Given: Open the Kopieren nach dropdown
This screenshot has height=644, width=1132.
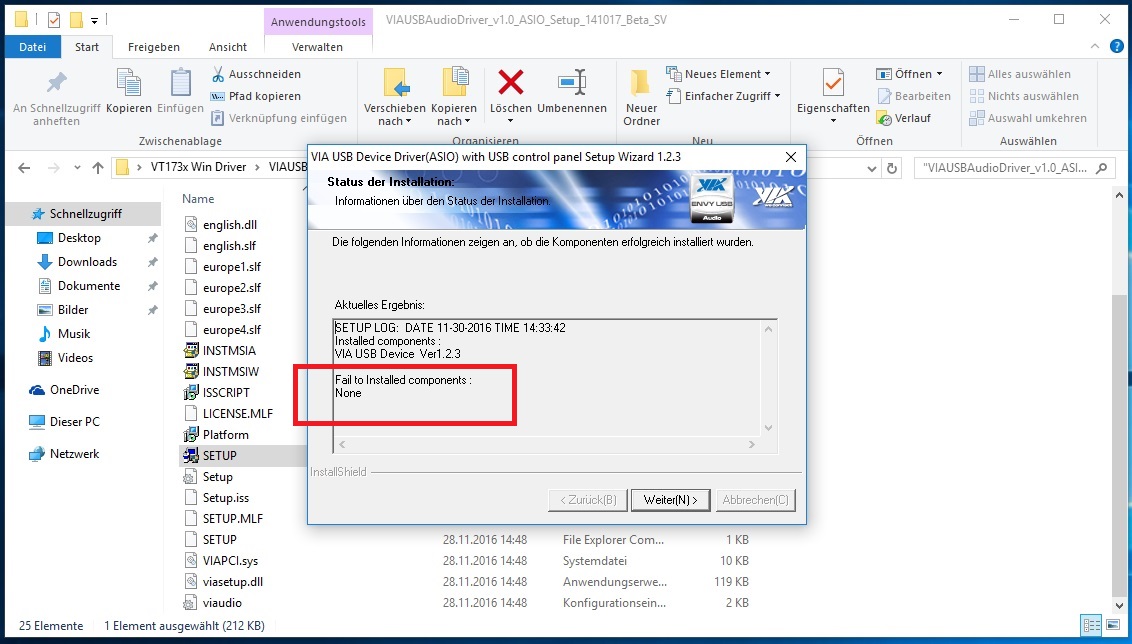Looking at the screenshot, I should tap(453, 121).
